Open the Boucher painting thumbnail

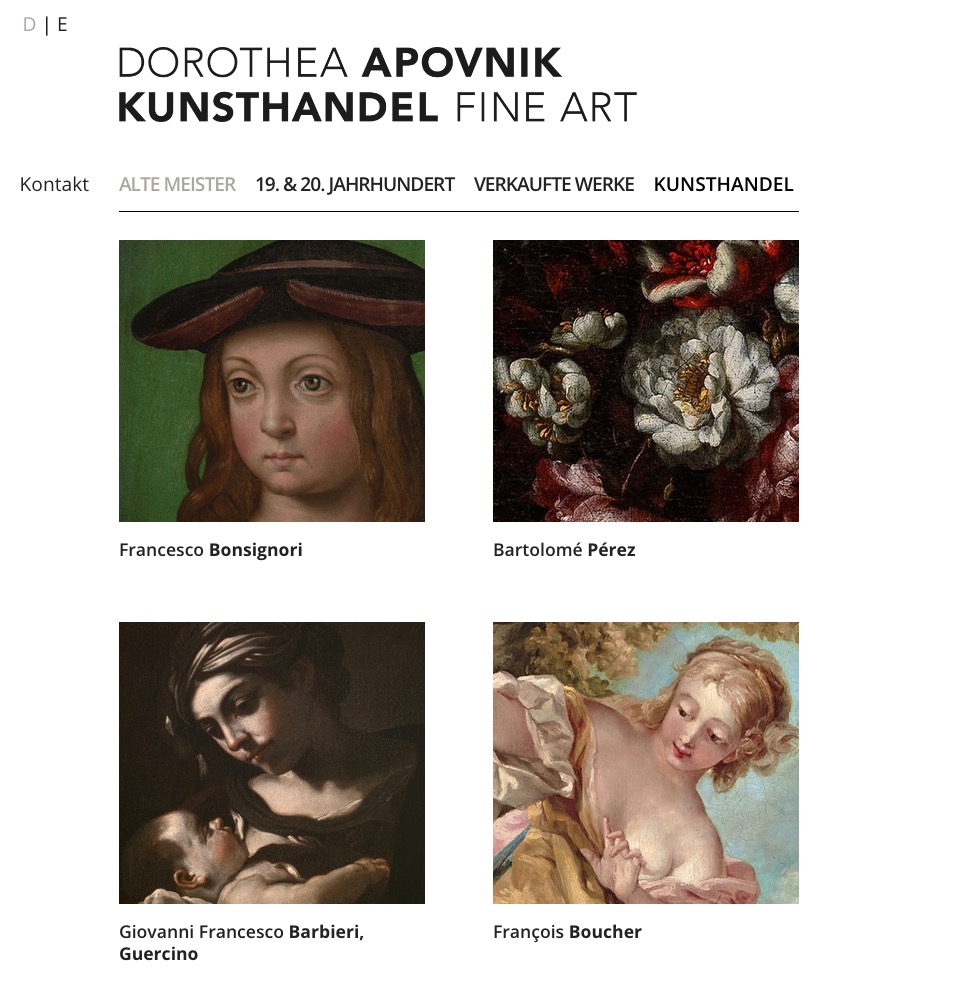click(x=645, y=763)
